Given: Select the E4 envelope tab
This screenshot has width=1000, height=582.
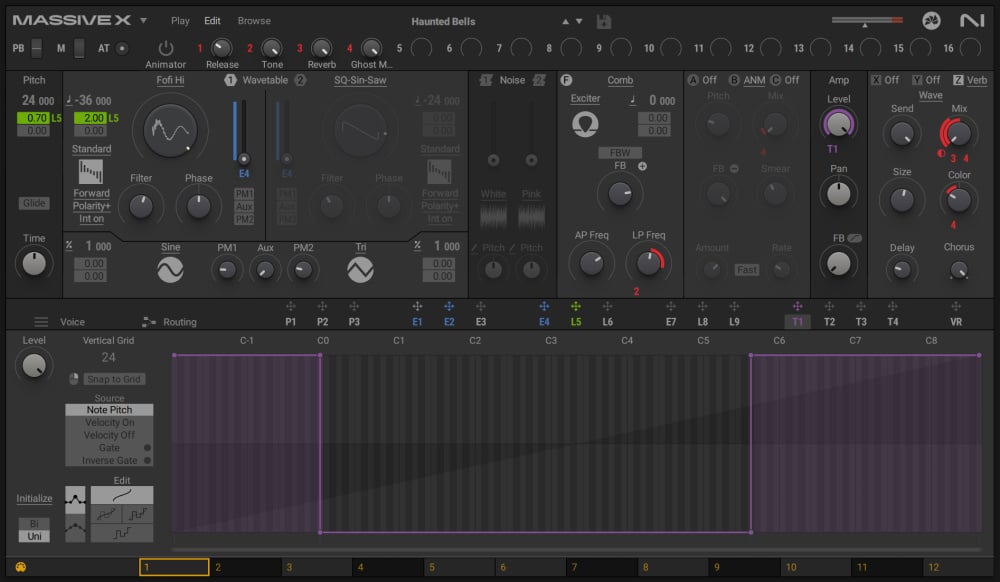Looking at the screenshot, I should click(544, 322).
